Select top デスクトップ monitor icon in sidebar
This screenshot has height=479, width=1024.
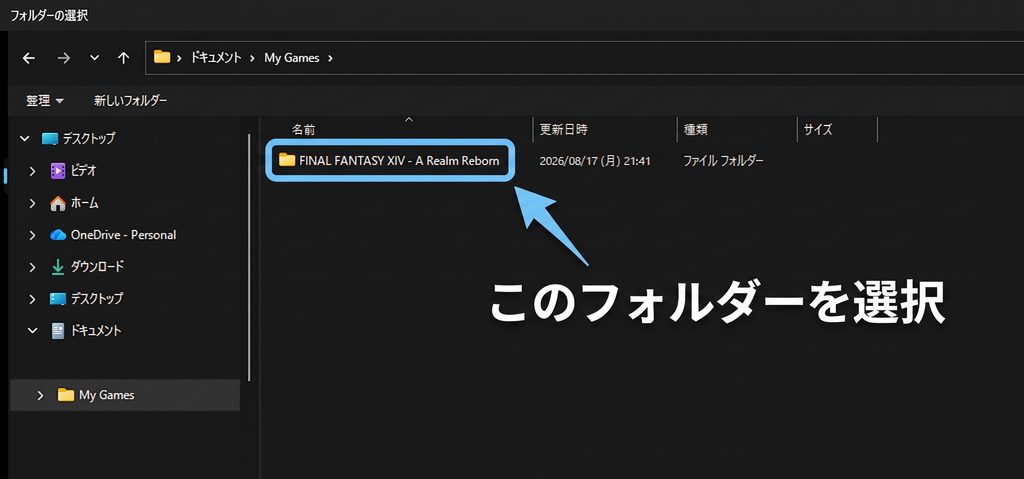pos(50,139)
